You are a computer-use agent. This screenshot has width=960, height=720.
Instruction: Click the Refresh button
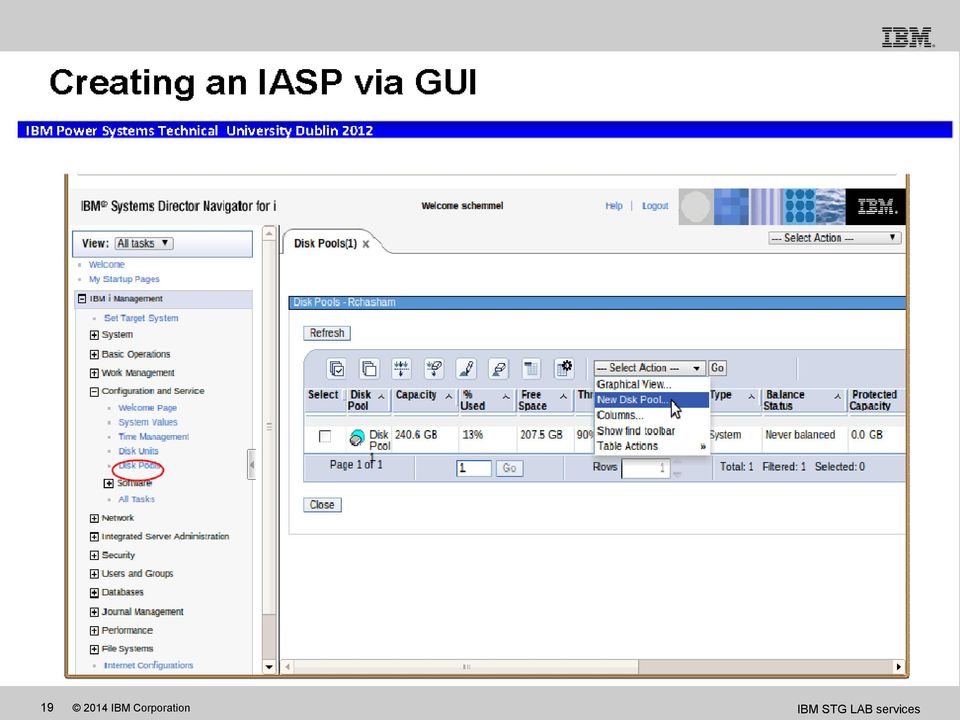pos(327,333)
